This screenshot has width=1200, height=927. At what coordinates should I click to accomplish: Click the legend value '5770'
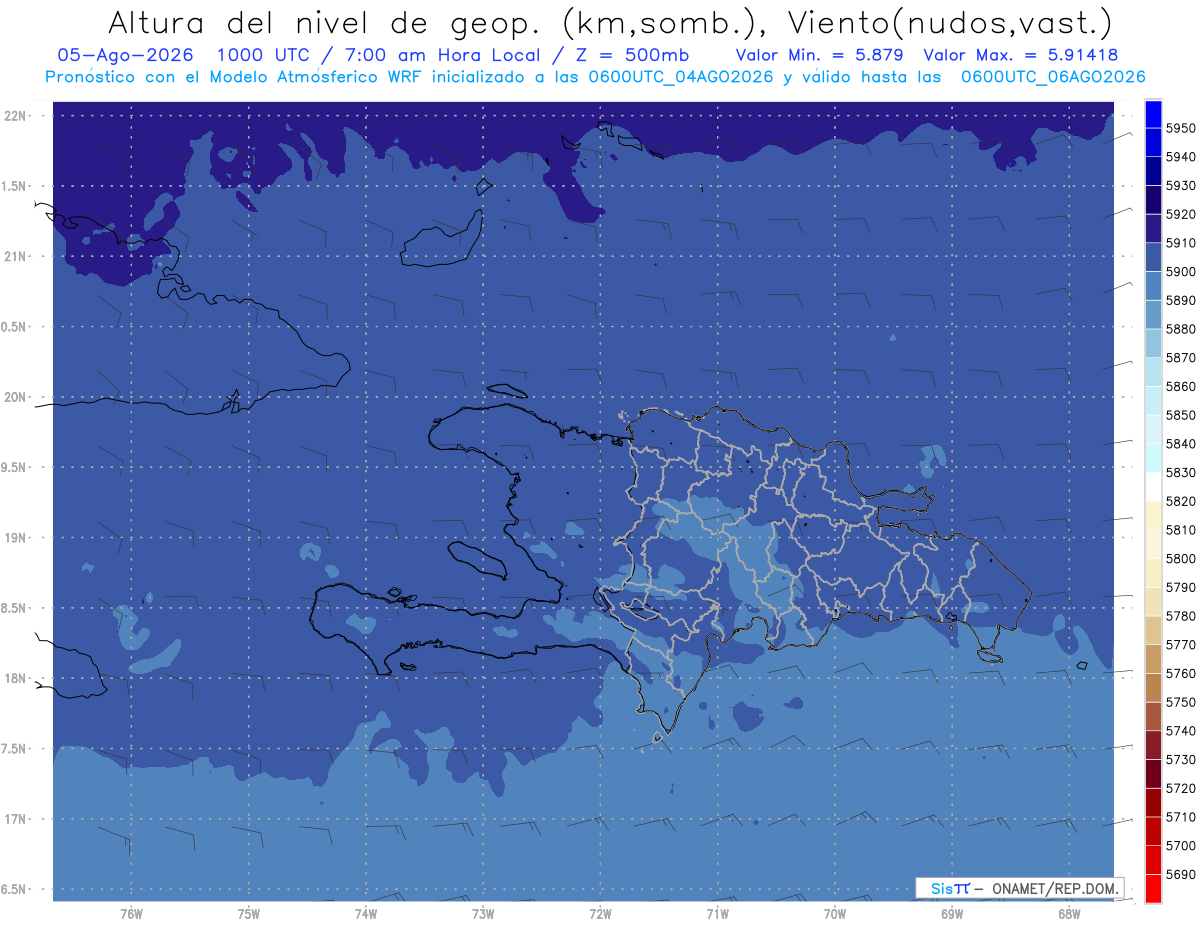click(1180, 644)
